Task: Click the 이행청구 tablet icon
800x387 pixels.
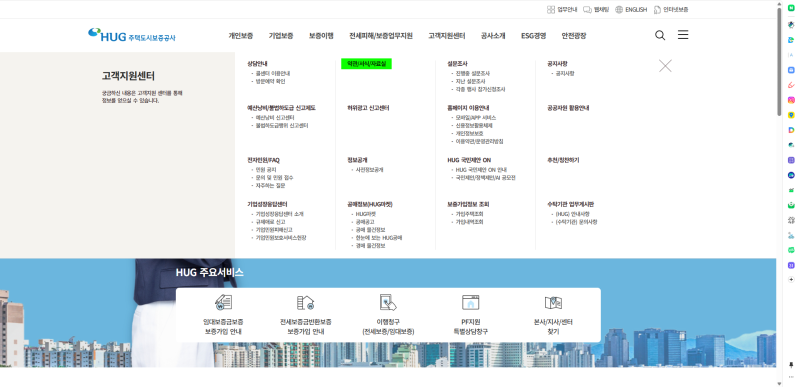Action: [388, 302]
